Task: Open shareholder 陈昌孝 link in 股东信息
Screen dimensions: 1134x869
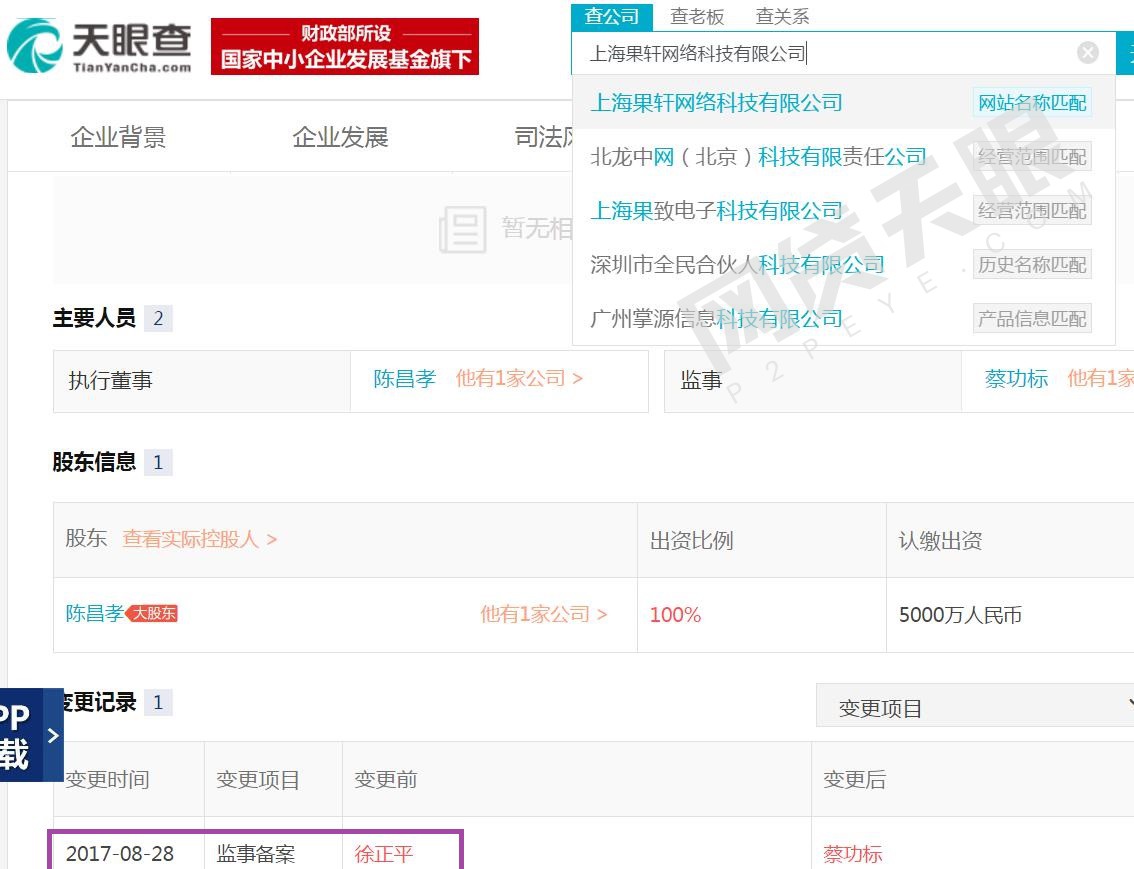Action: (x=95, y=614)
